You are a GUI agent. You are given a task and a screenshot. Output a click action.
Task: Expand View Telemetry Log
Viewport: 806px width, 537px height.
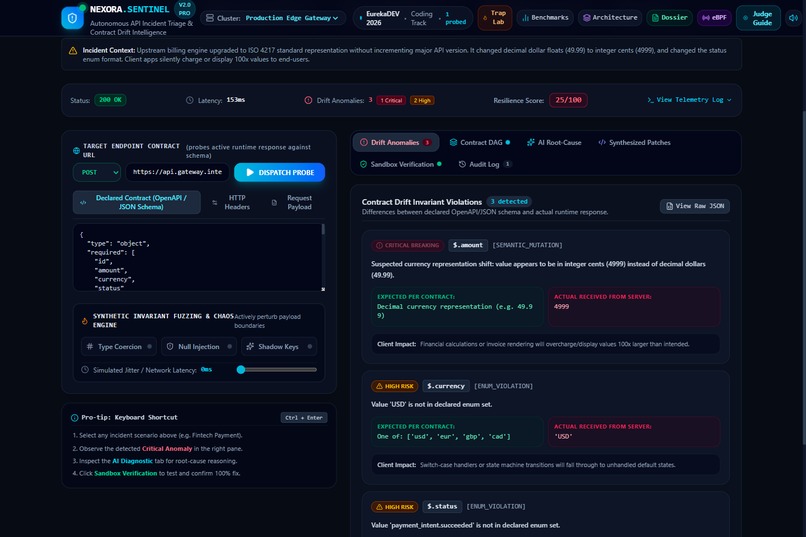coord(689,100)
